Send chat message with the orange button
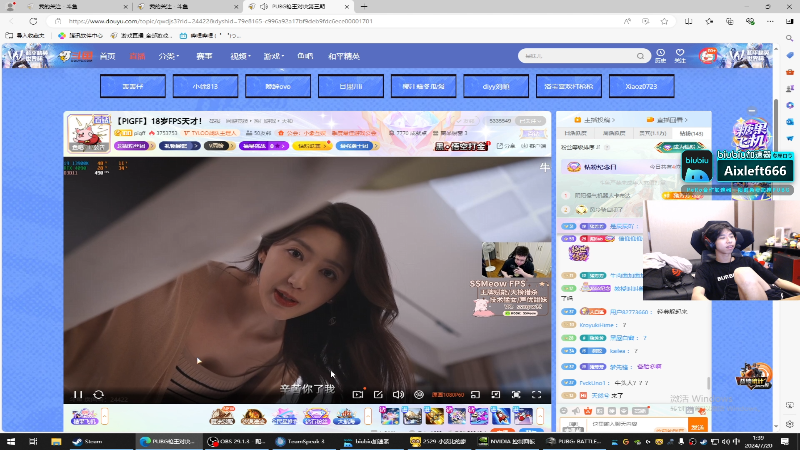The width and height of the screenshot is (800, 450). (697, 425)
